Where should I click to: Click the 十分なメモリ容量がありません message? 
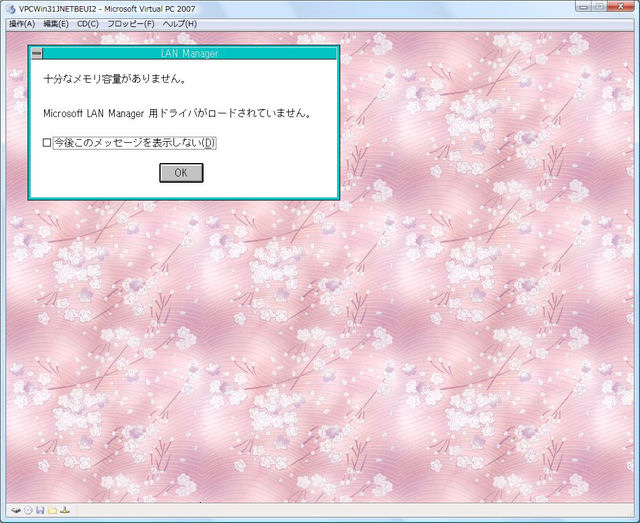coord(115,79)
